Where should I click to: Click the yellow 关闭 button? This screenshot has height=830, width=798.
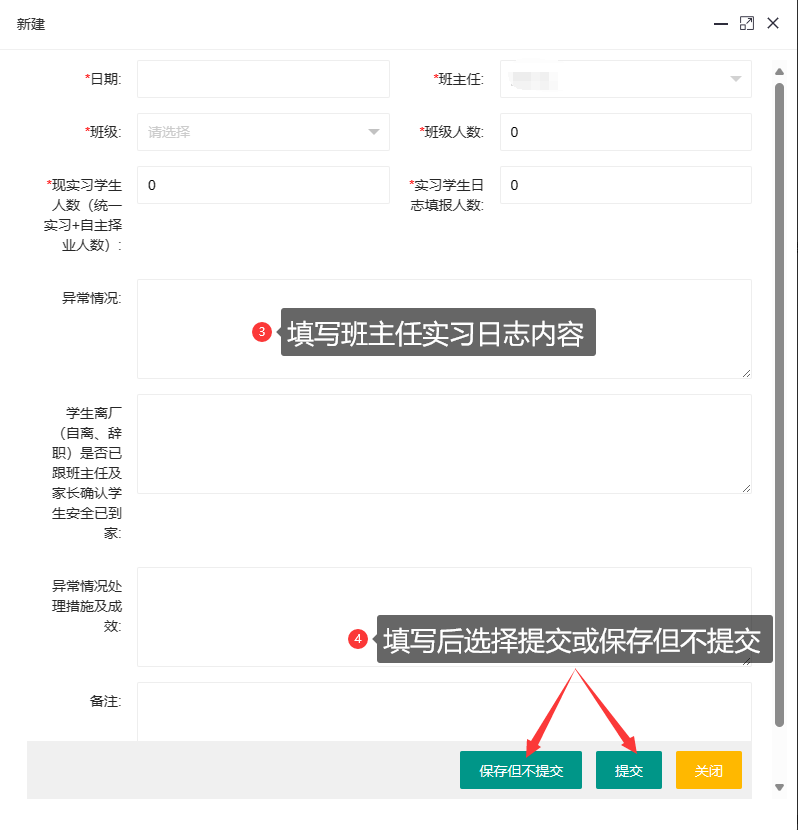pos(708,771)
